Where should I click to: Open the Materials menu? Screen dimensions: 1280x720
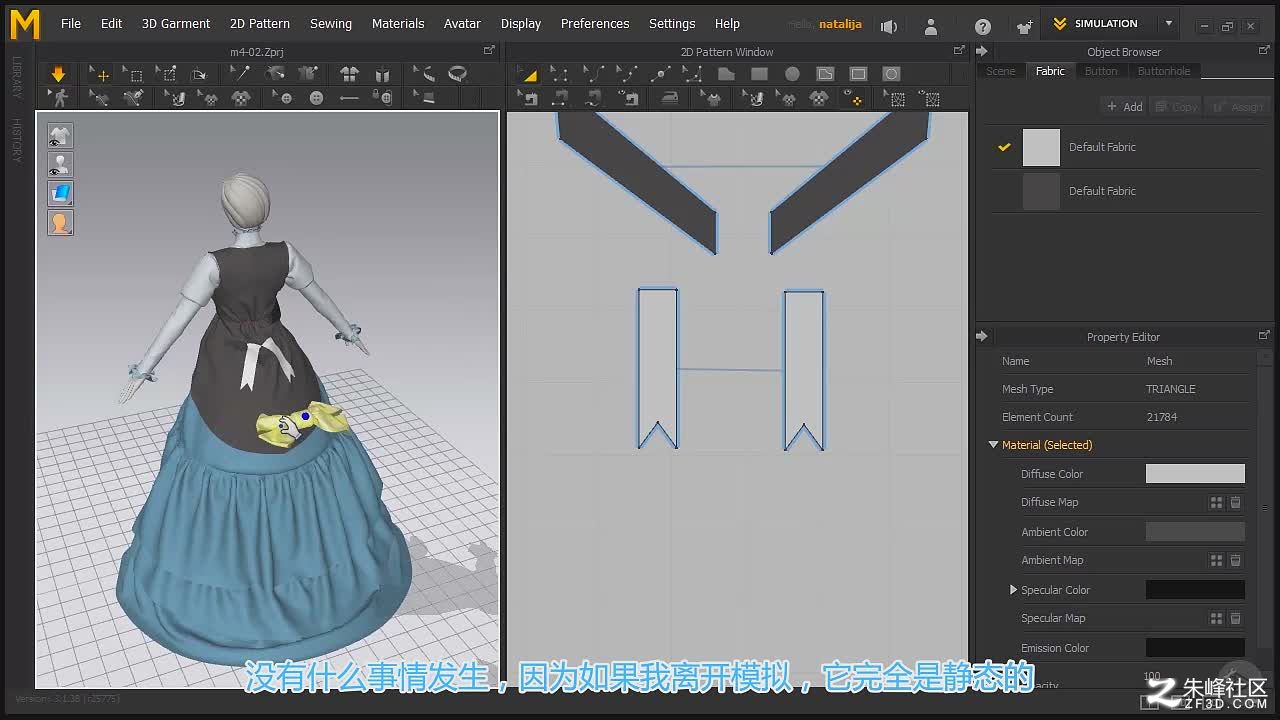coord(398,23)
